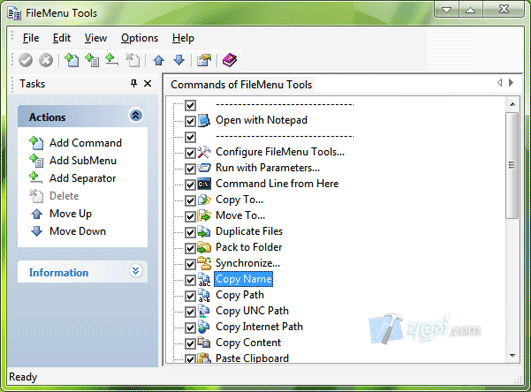The height and width of the screenshot is (392, 531).
Task: Click the blue Move Up arrow in toolbar
Action: pos(158,61)
